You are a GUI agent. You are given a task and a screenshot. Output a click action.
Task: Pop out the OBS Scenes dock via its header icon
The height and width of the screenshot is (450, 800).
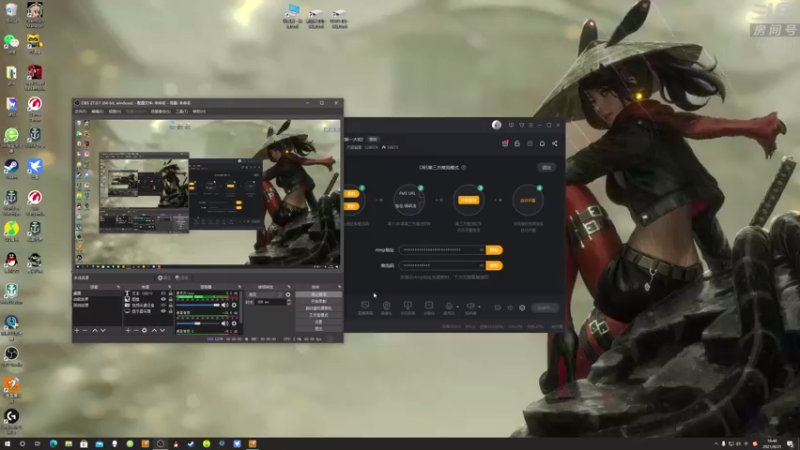[x=118, y=287]
